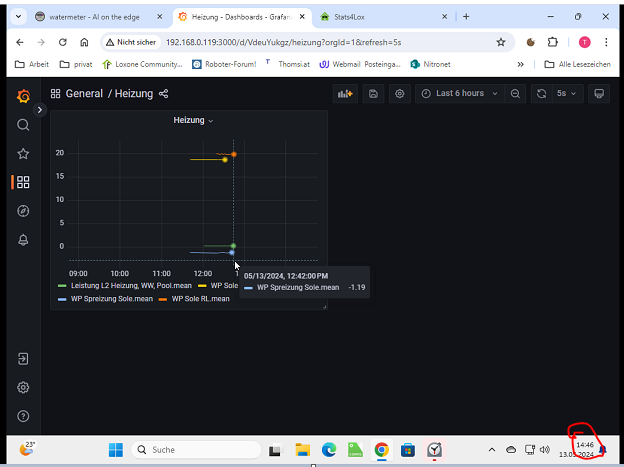
Task: Click the Add panel icon
Action: (x=346, y=93)
